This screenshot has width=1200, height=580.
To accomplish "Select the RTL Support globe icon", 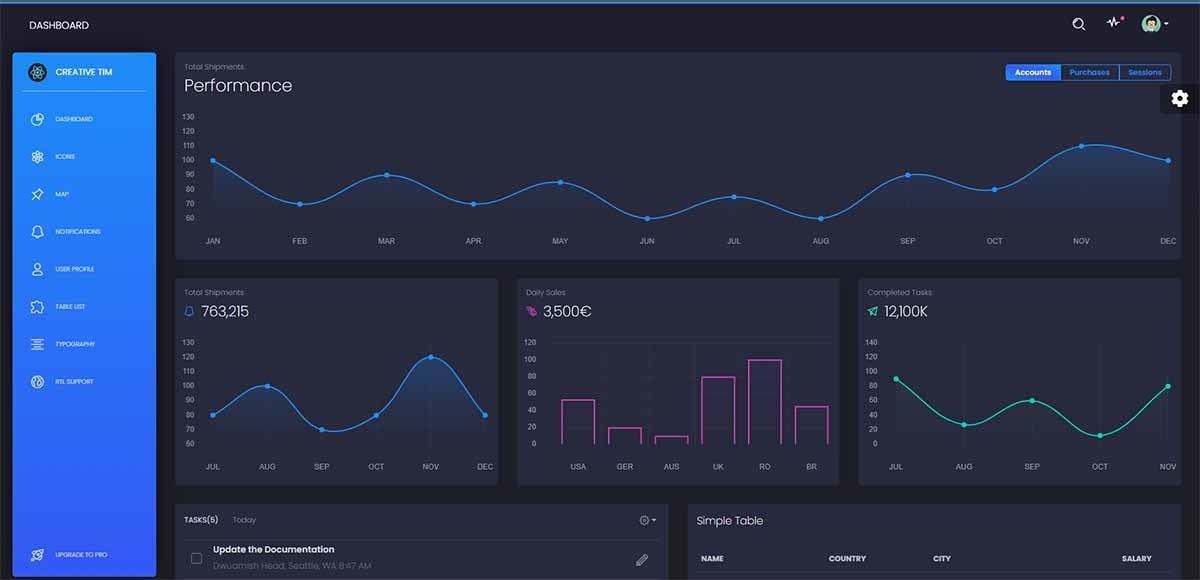I will click(x=37, y=382).
